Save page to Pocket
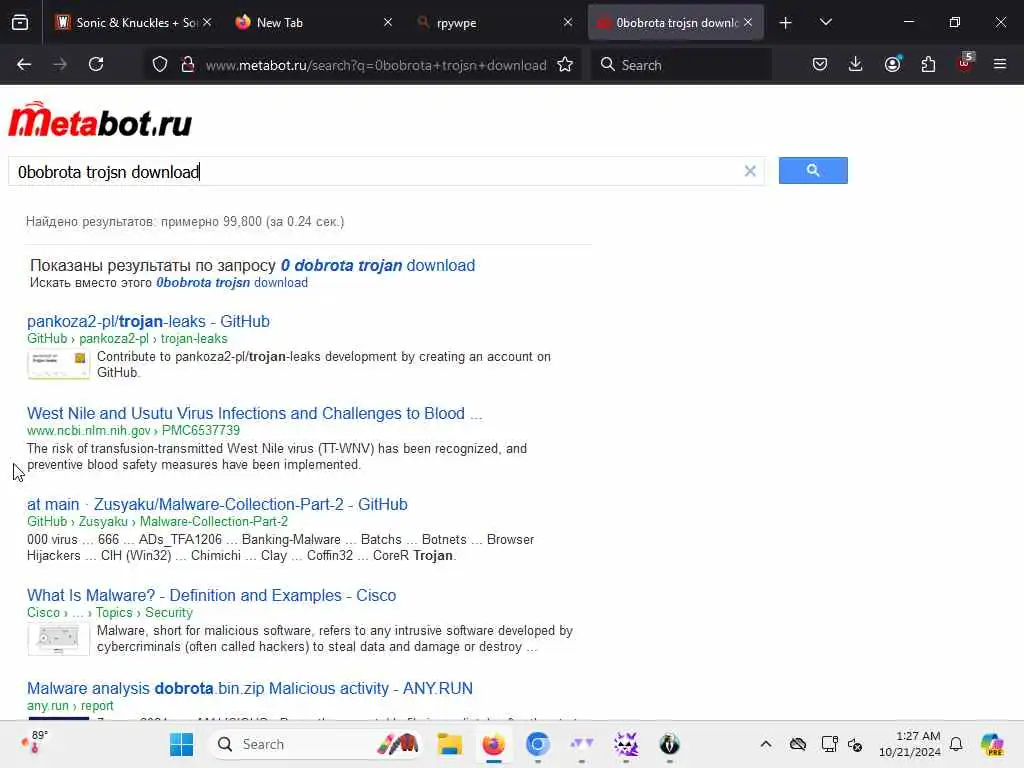Image resolution: width=1024 pixels, height=768 pixels. tap(820, 64)
